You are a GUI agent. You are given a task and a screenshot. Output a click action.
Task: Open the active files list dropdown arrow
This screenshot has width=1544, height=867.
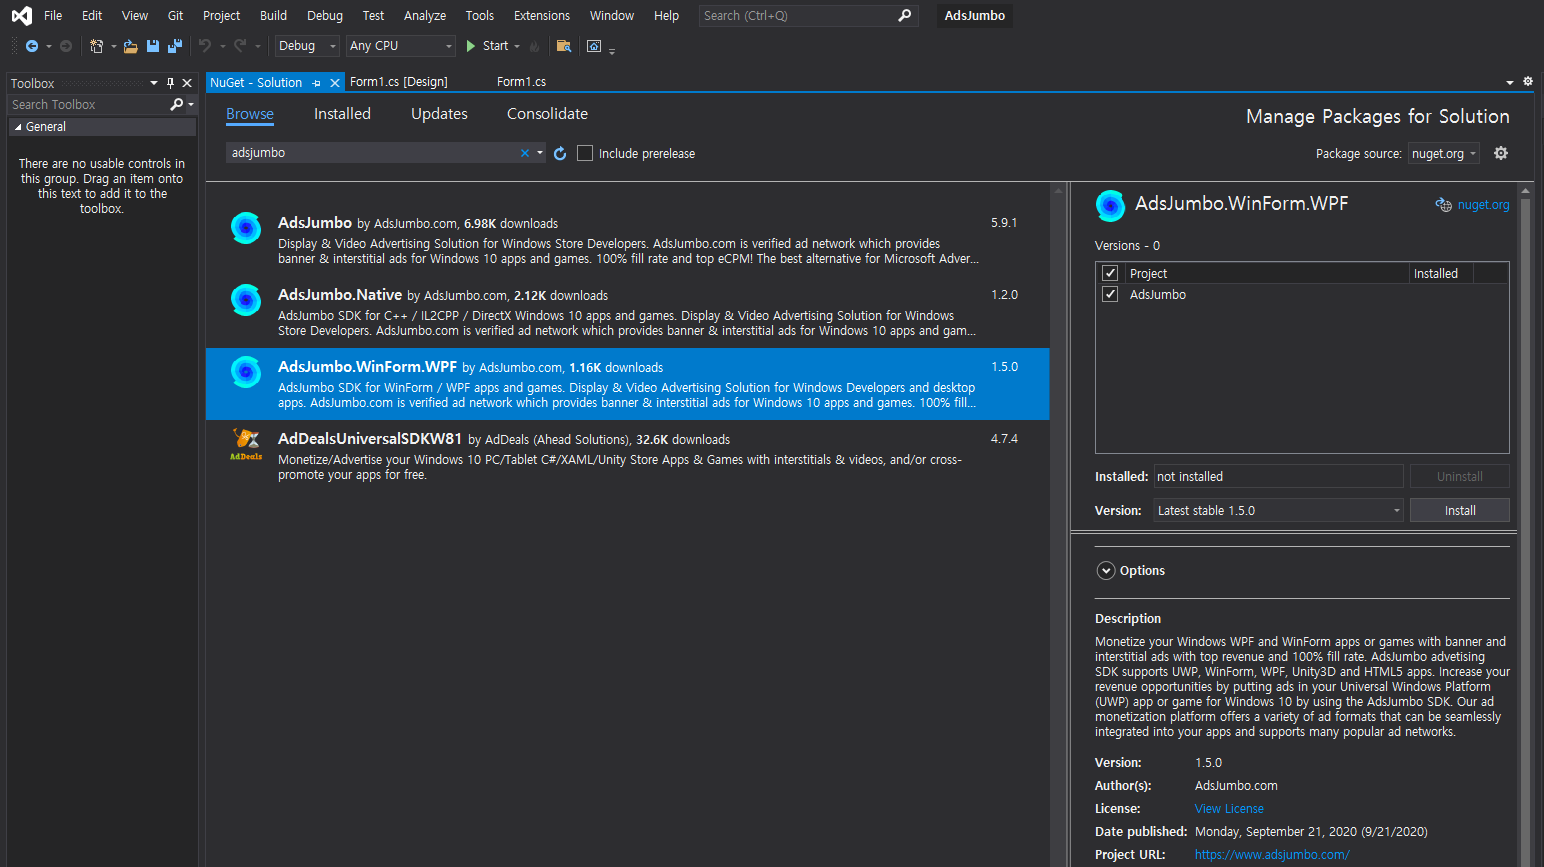1510,82
